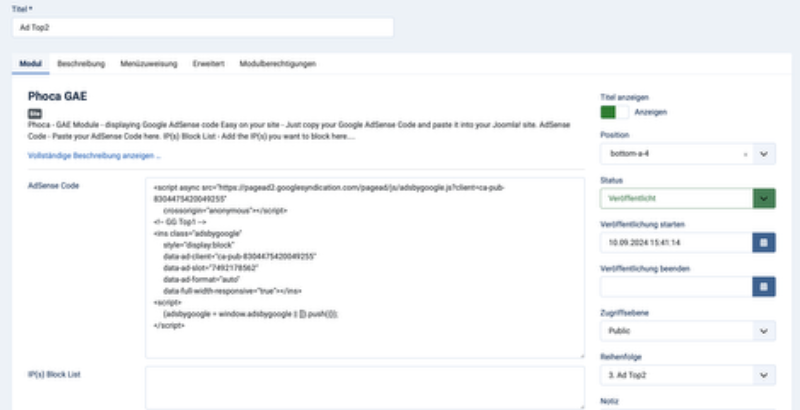Click the IP(s) Block List label
This screenshot has height=410, width=800.
click(54, 374)
